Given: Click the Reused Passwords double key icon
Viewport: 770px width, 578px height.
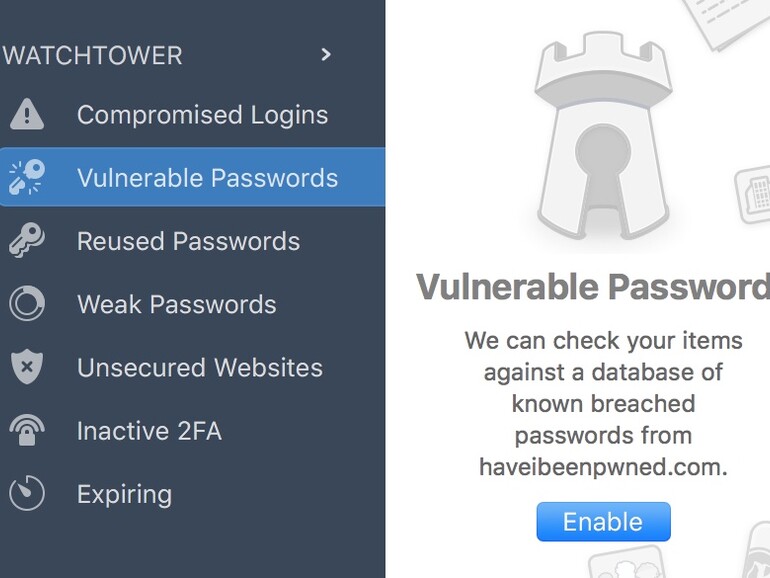Looking at the screenshot, I should 27,241.
